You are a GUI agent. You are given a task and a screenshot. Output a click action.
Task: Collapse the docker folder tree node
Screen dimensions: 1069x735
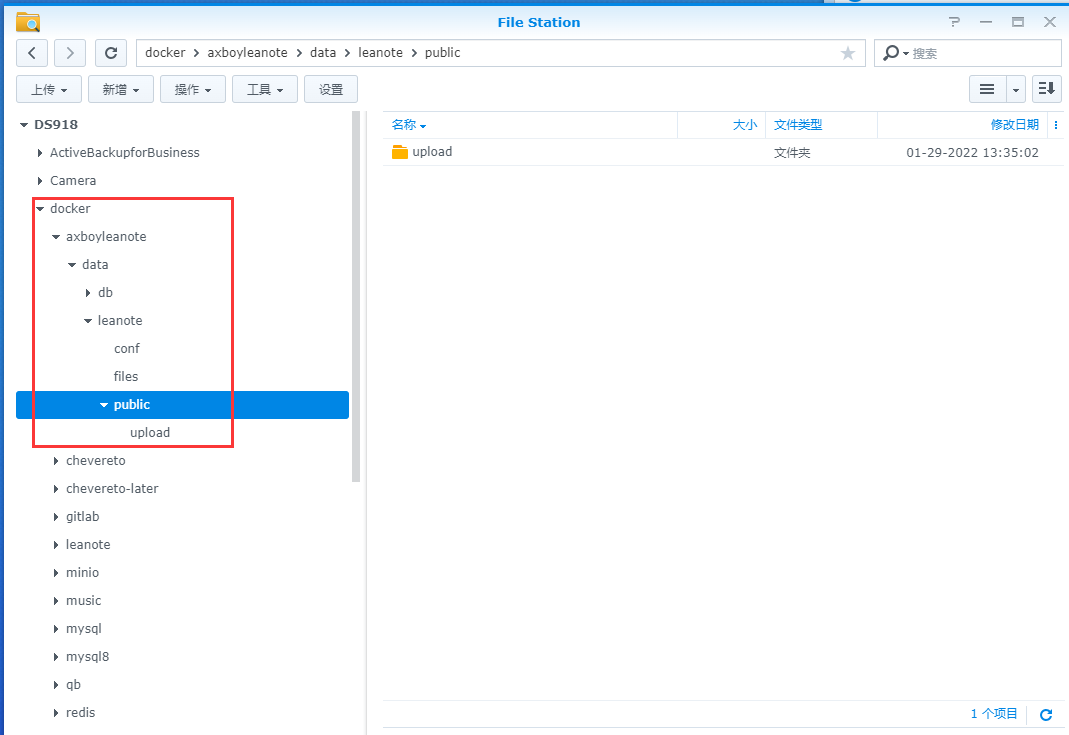40,209
